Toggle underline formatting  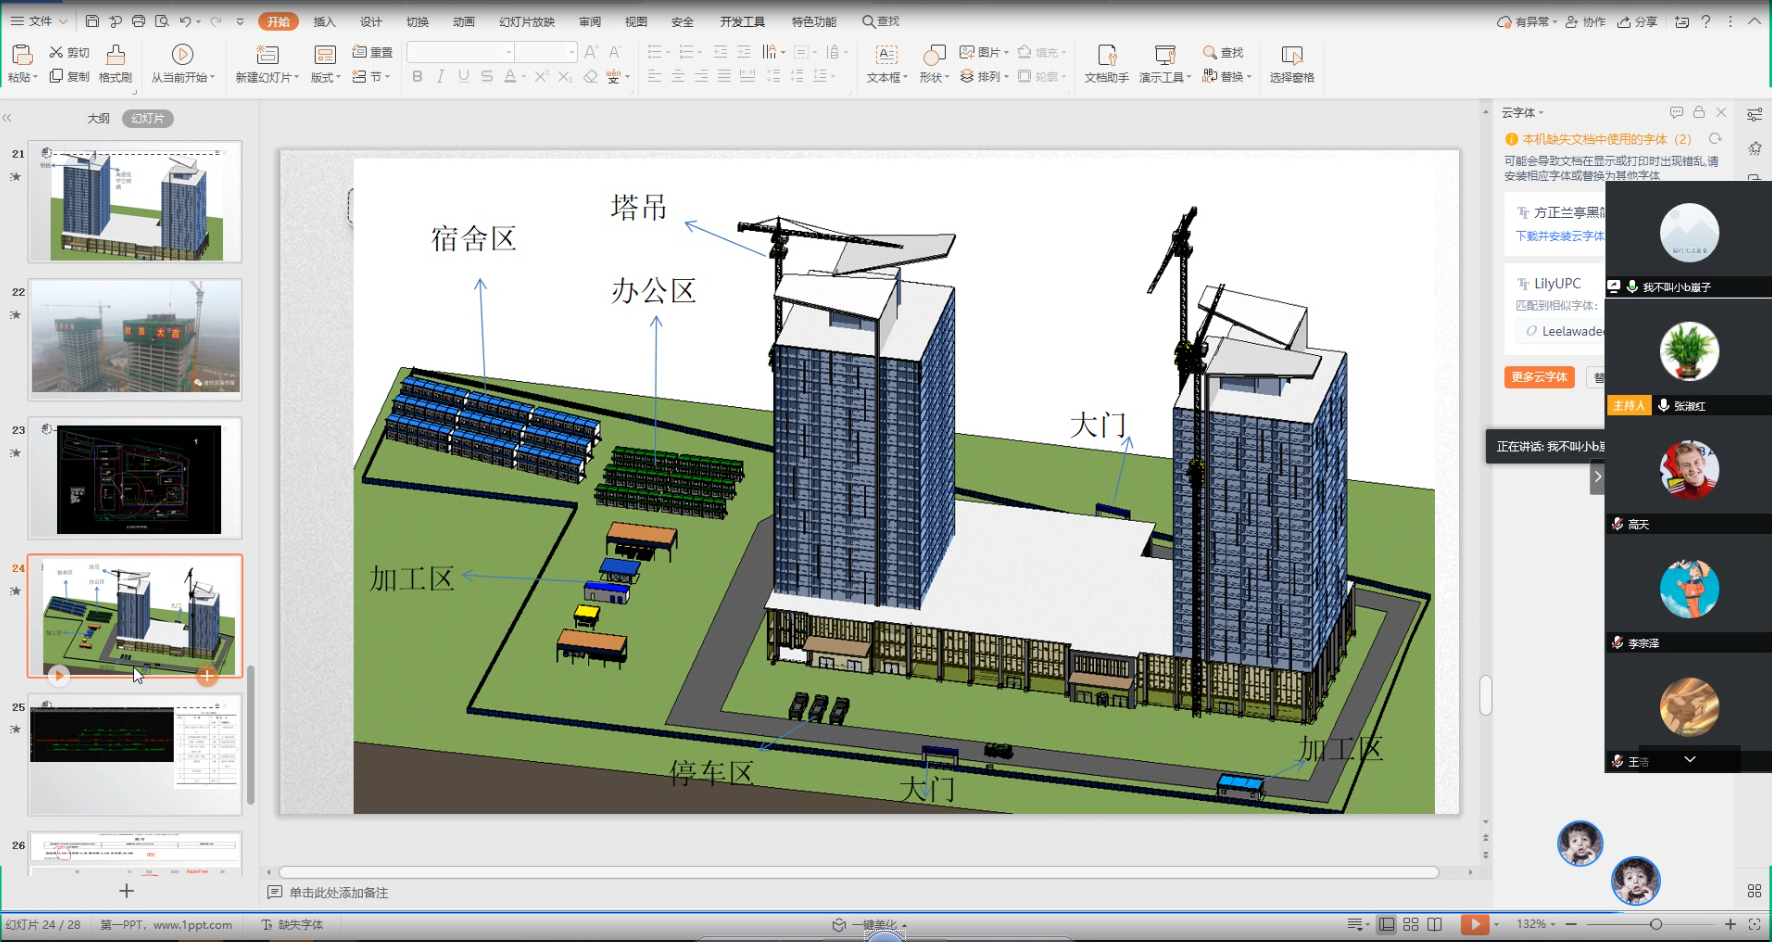[x=463, y=77]
